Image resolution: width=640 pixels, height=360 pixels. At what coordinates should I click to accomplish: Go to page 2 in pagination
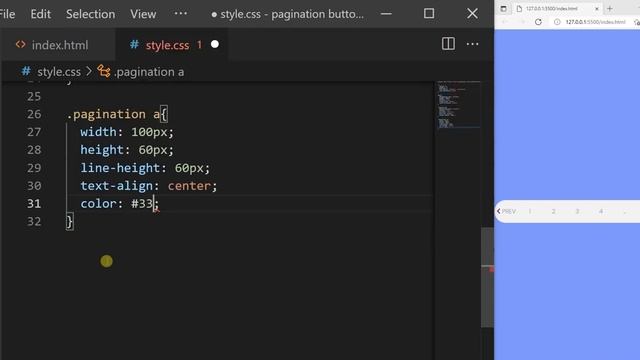pyautogui.click(x=553, y=211)
